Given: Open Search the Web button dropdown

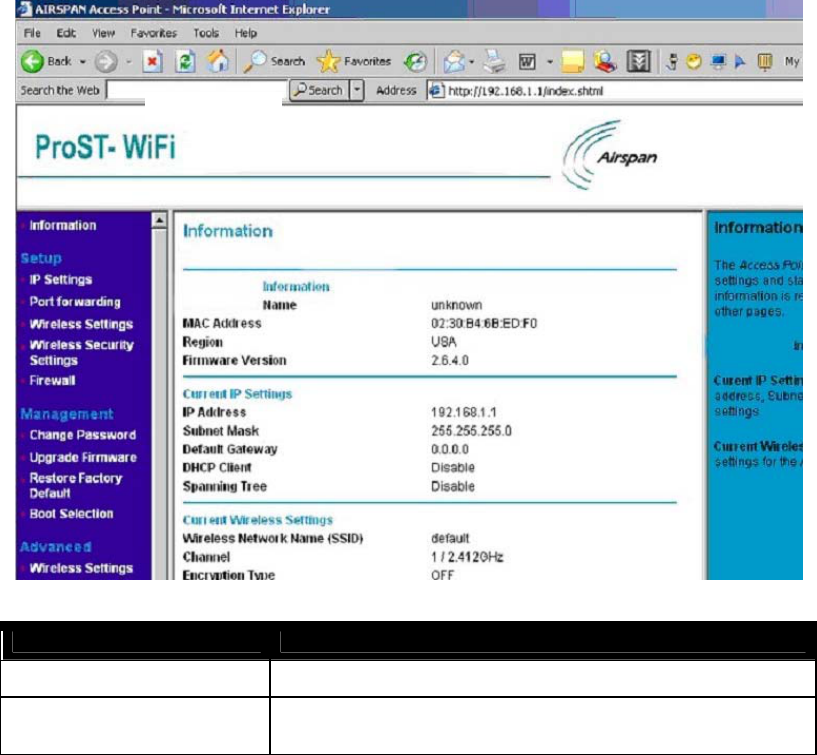Looking at the screenshot, I should [356, 91].
